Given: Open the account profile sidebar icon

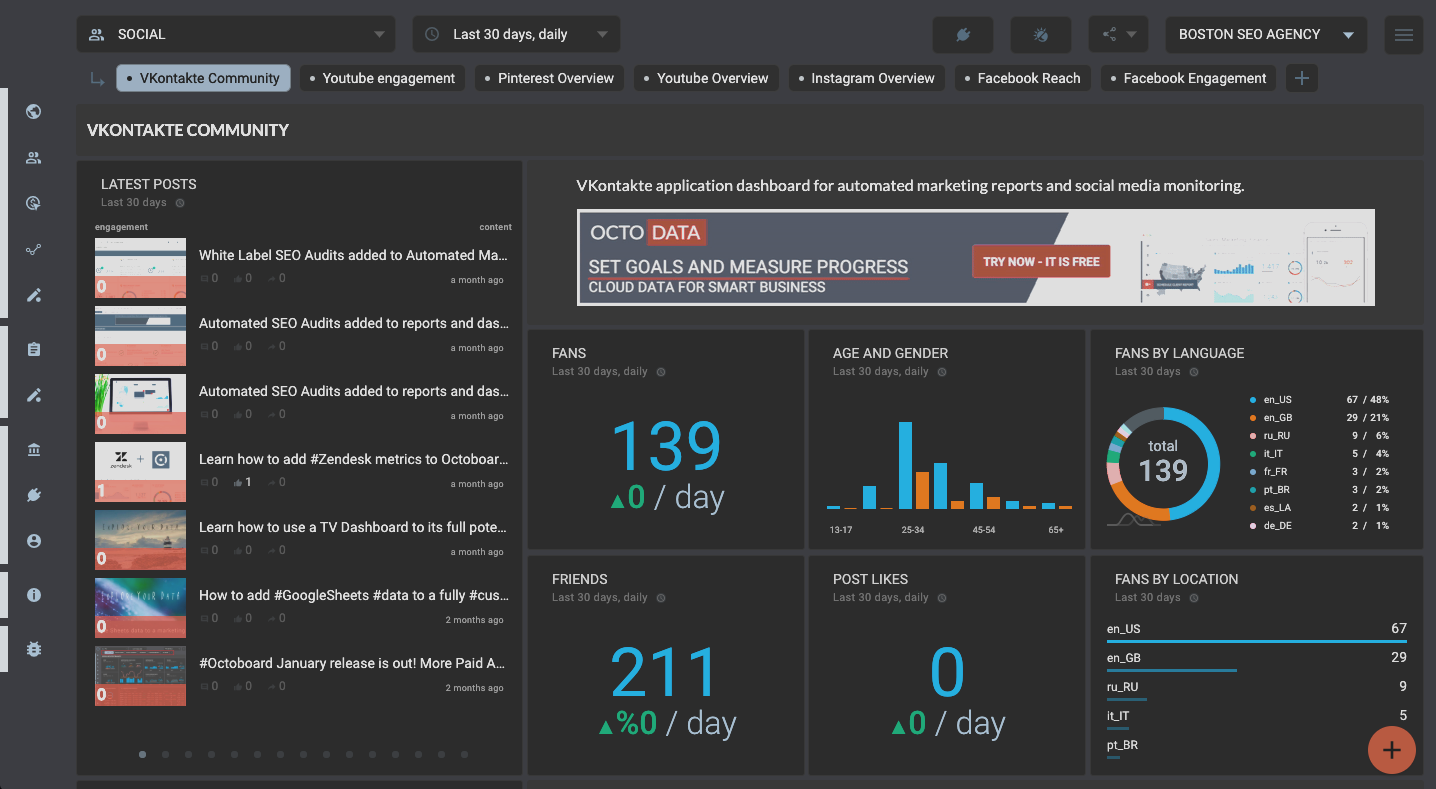Looking at the screenshot, I should point(34,541).
